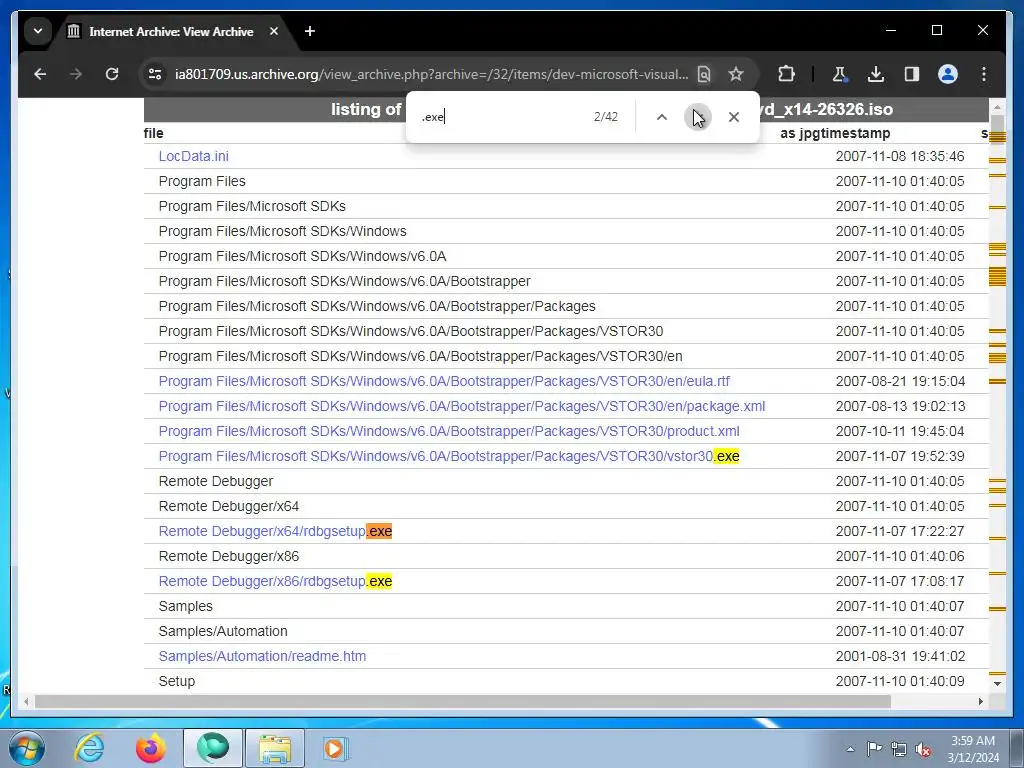Open the VSTOR30/en/eula.rtf link
Image resolution: width=1024 pixels, height=768 pixels.
(444, 381)
